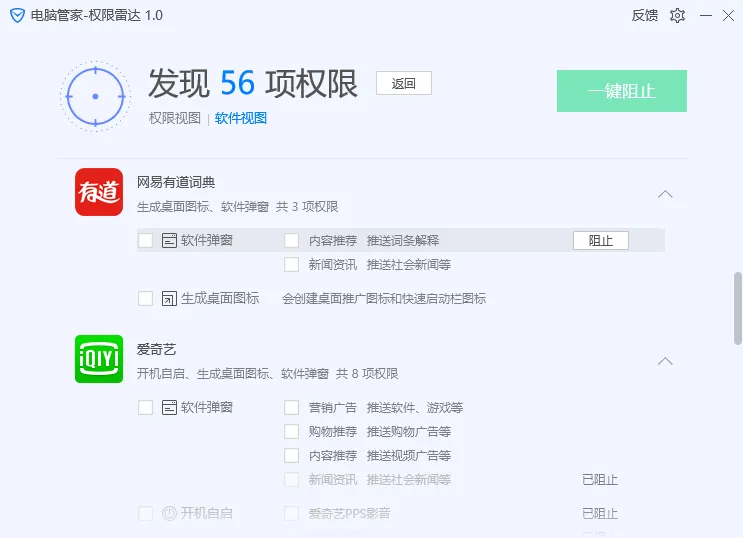This screenshot has width=743, height=538.
Task: Open settings via the gear icon
Action: pyautogui.click(x=677, y=15)
